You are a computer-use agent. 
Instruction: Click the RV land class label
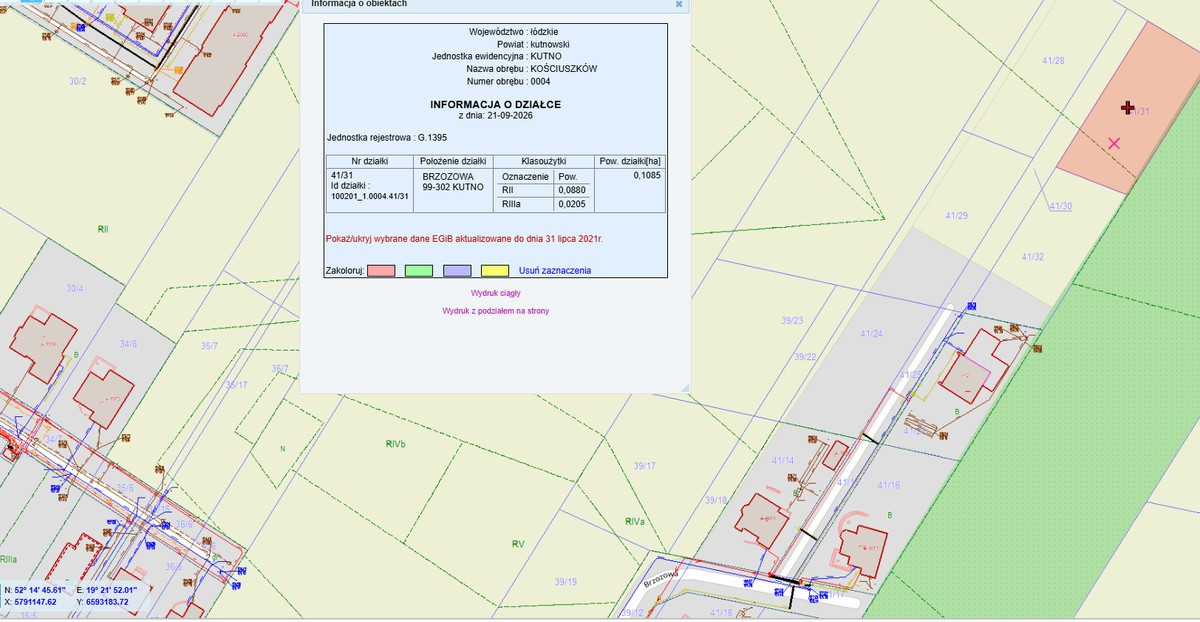(x=518, y=544)
